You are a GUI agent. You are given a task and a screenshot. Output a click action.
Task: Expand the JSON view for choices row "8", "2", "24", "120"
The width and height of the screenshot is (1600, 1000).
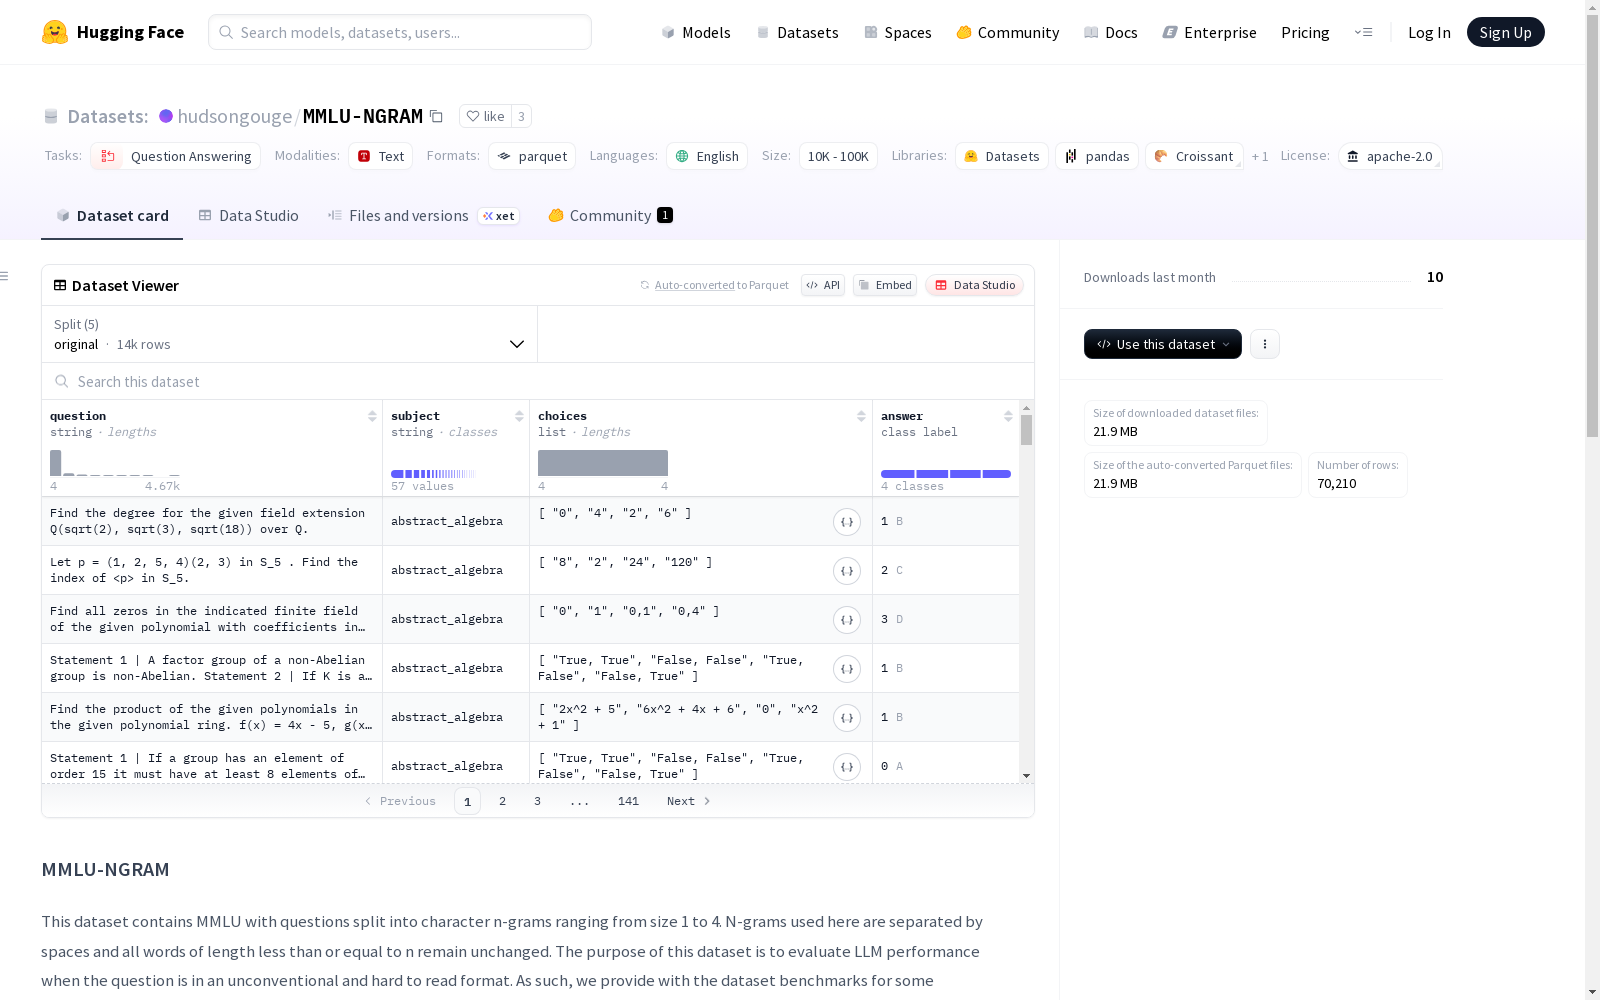click(x=847, y=571)
